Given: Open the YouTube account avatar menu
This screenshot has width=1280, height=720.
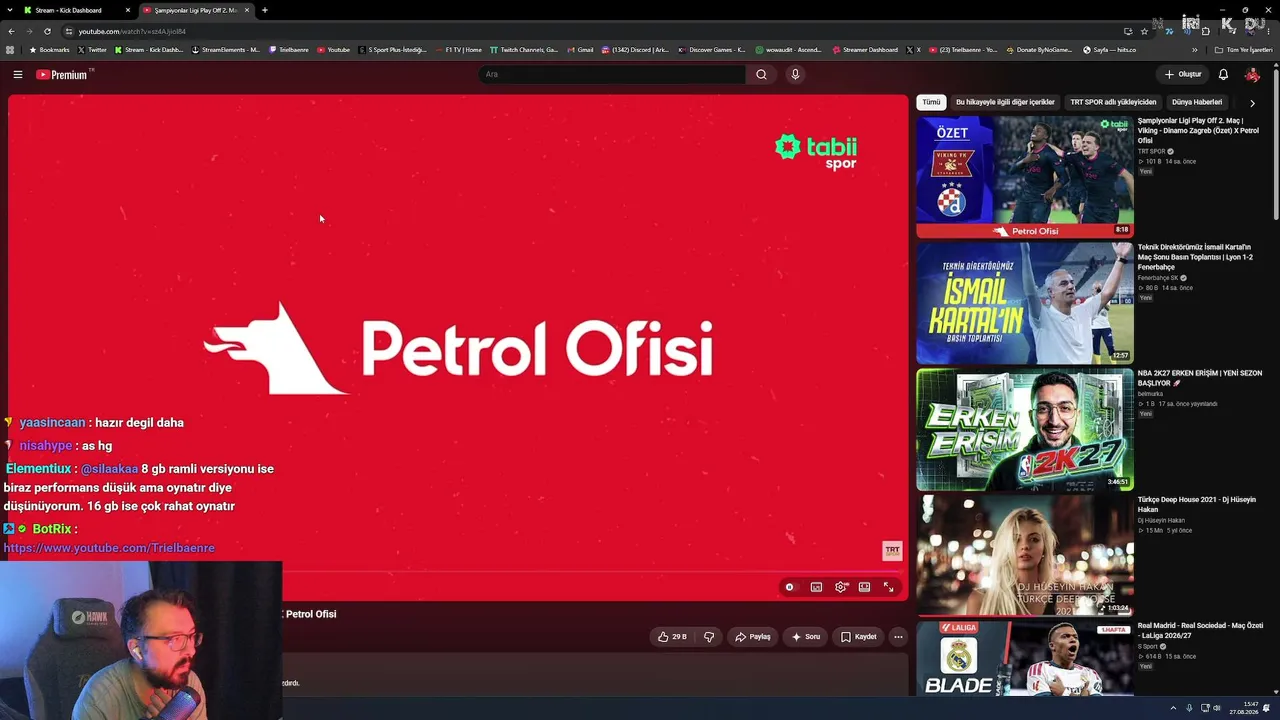Looking at the screenshot, I should click(1252, 74).
